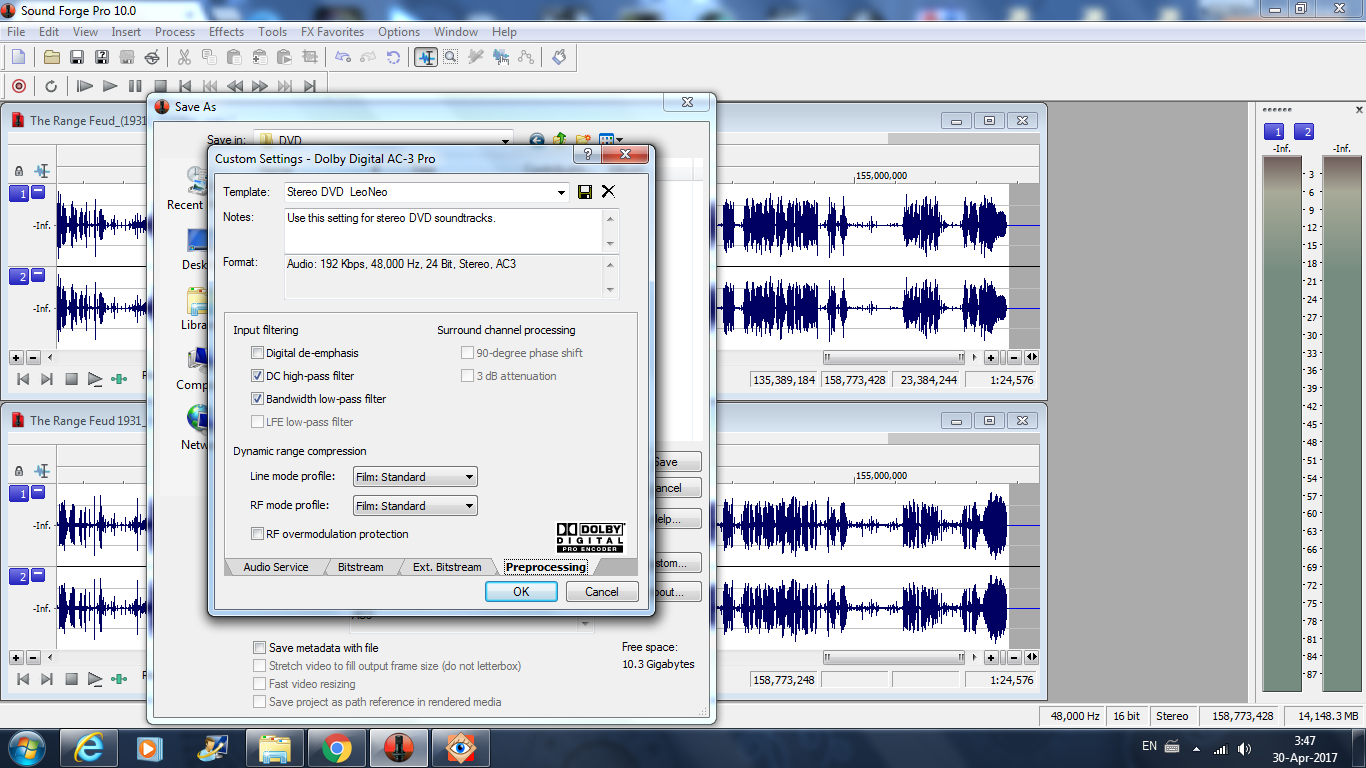Toggle Loop Playback in transport bar
The width and height of the screenshot is (1366, 768).
click(x=51, y=86)
